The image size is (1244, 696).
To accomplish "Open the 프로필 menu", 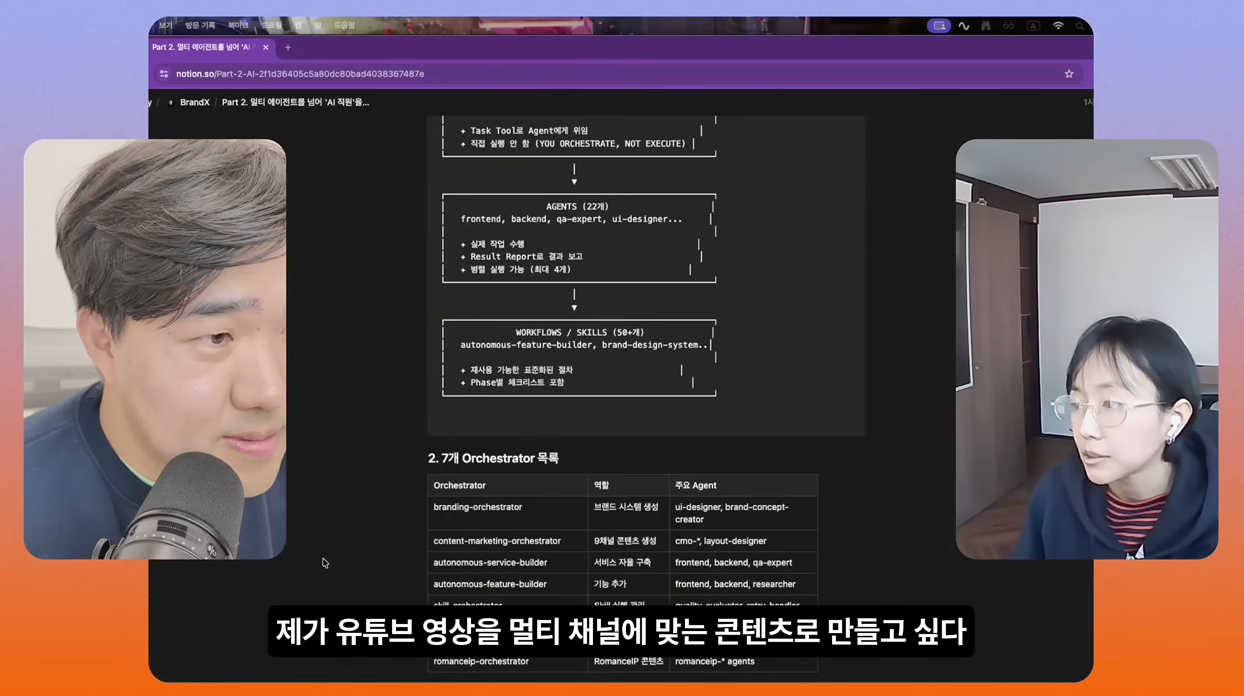I will (272, 25).
